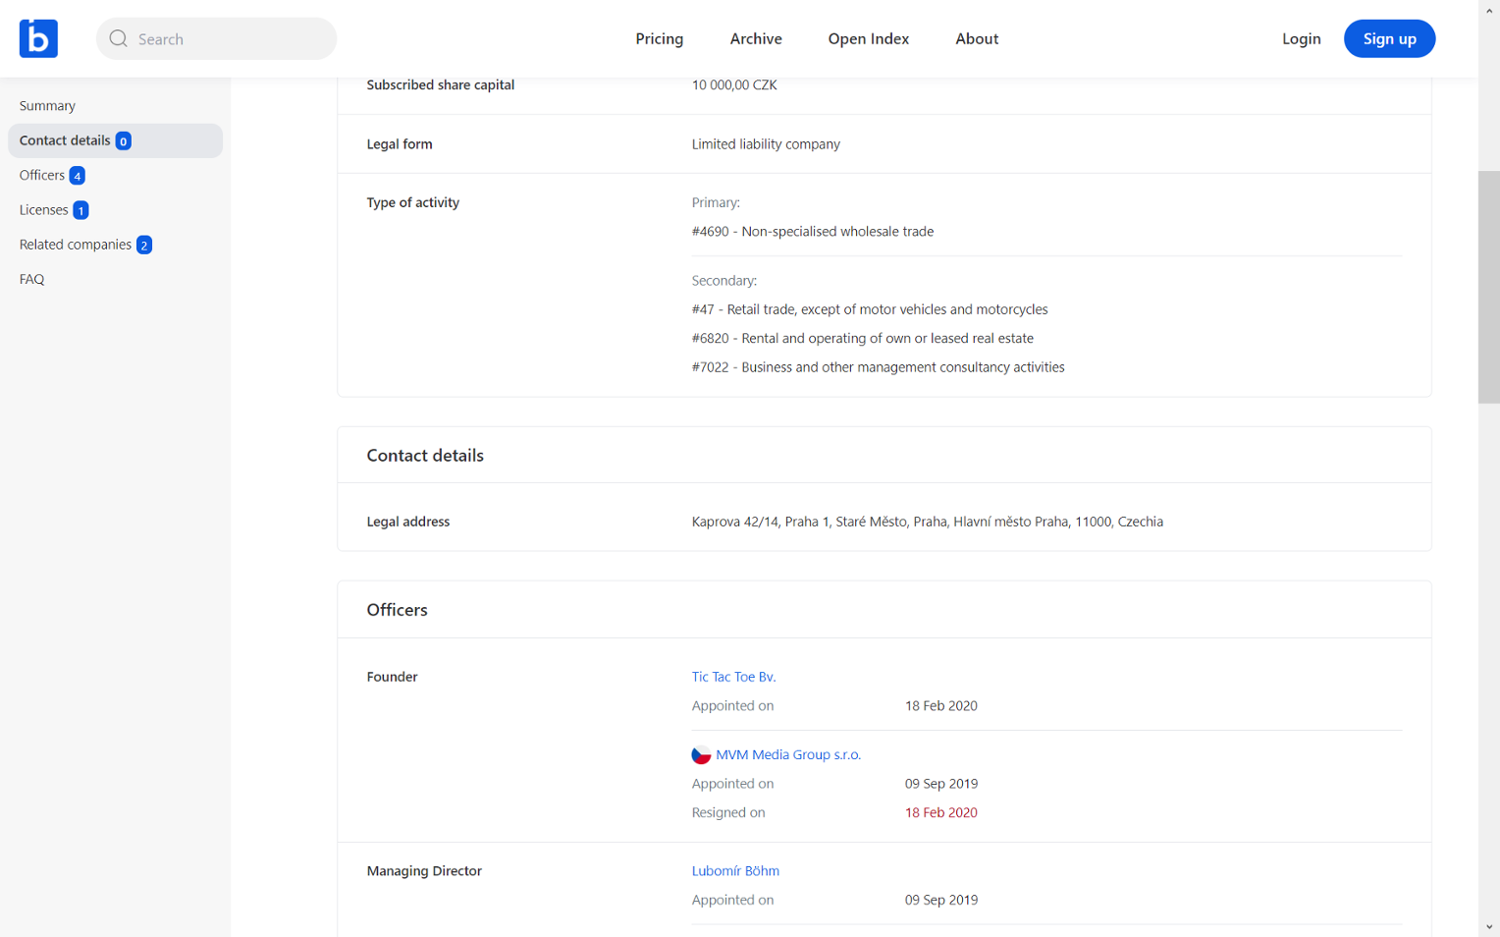Open the About page
Screen dimensions: 1500x937
[x=976, y=39]
